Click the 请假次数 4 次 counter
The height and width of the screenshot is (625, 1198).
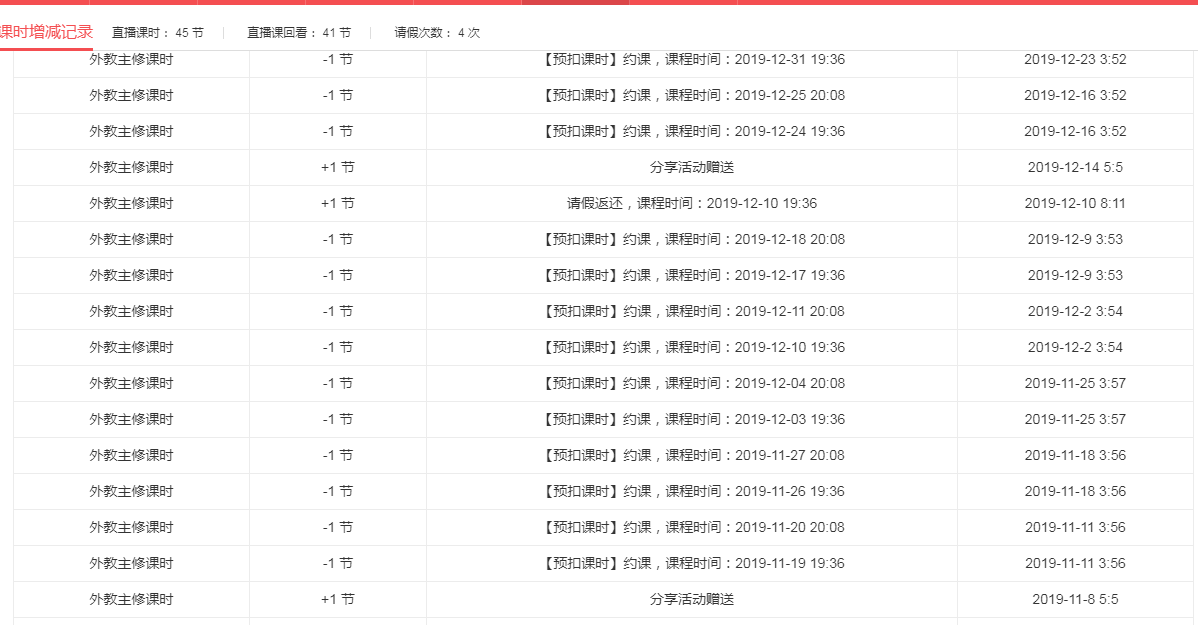pyautogui.click(x=437, y=33)
